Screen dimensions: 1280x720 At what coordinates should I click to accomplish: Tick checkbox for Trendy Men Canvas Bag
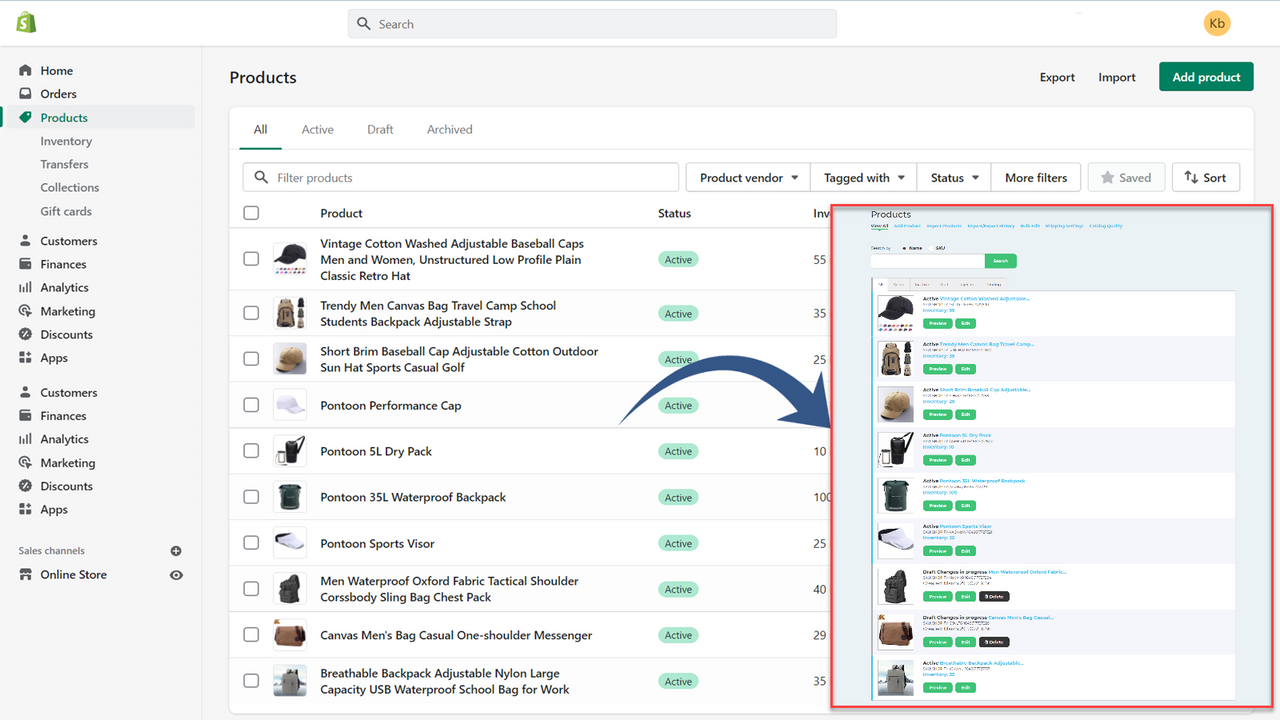251,313
